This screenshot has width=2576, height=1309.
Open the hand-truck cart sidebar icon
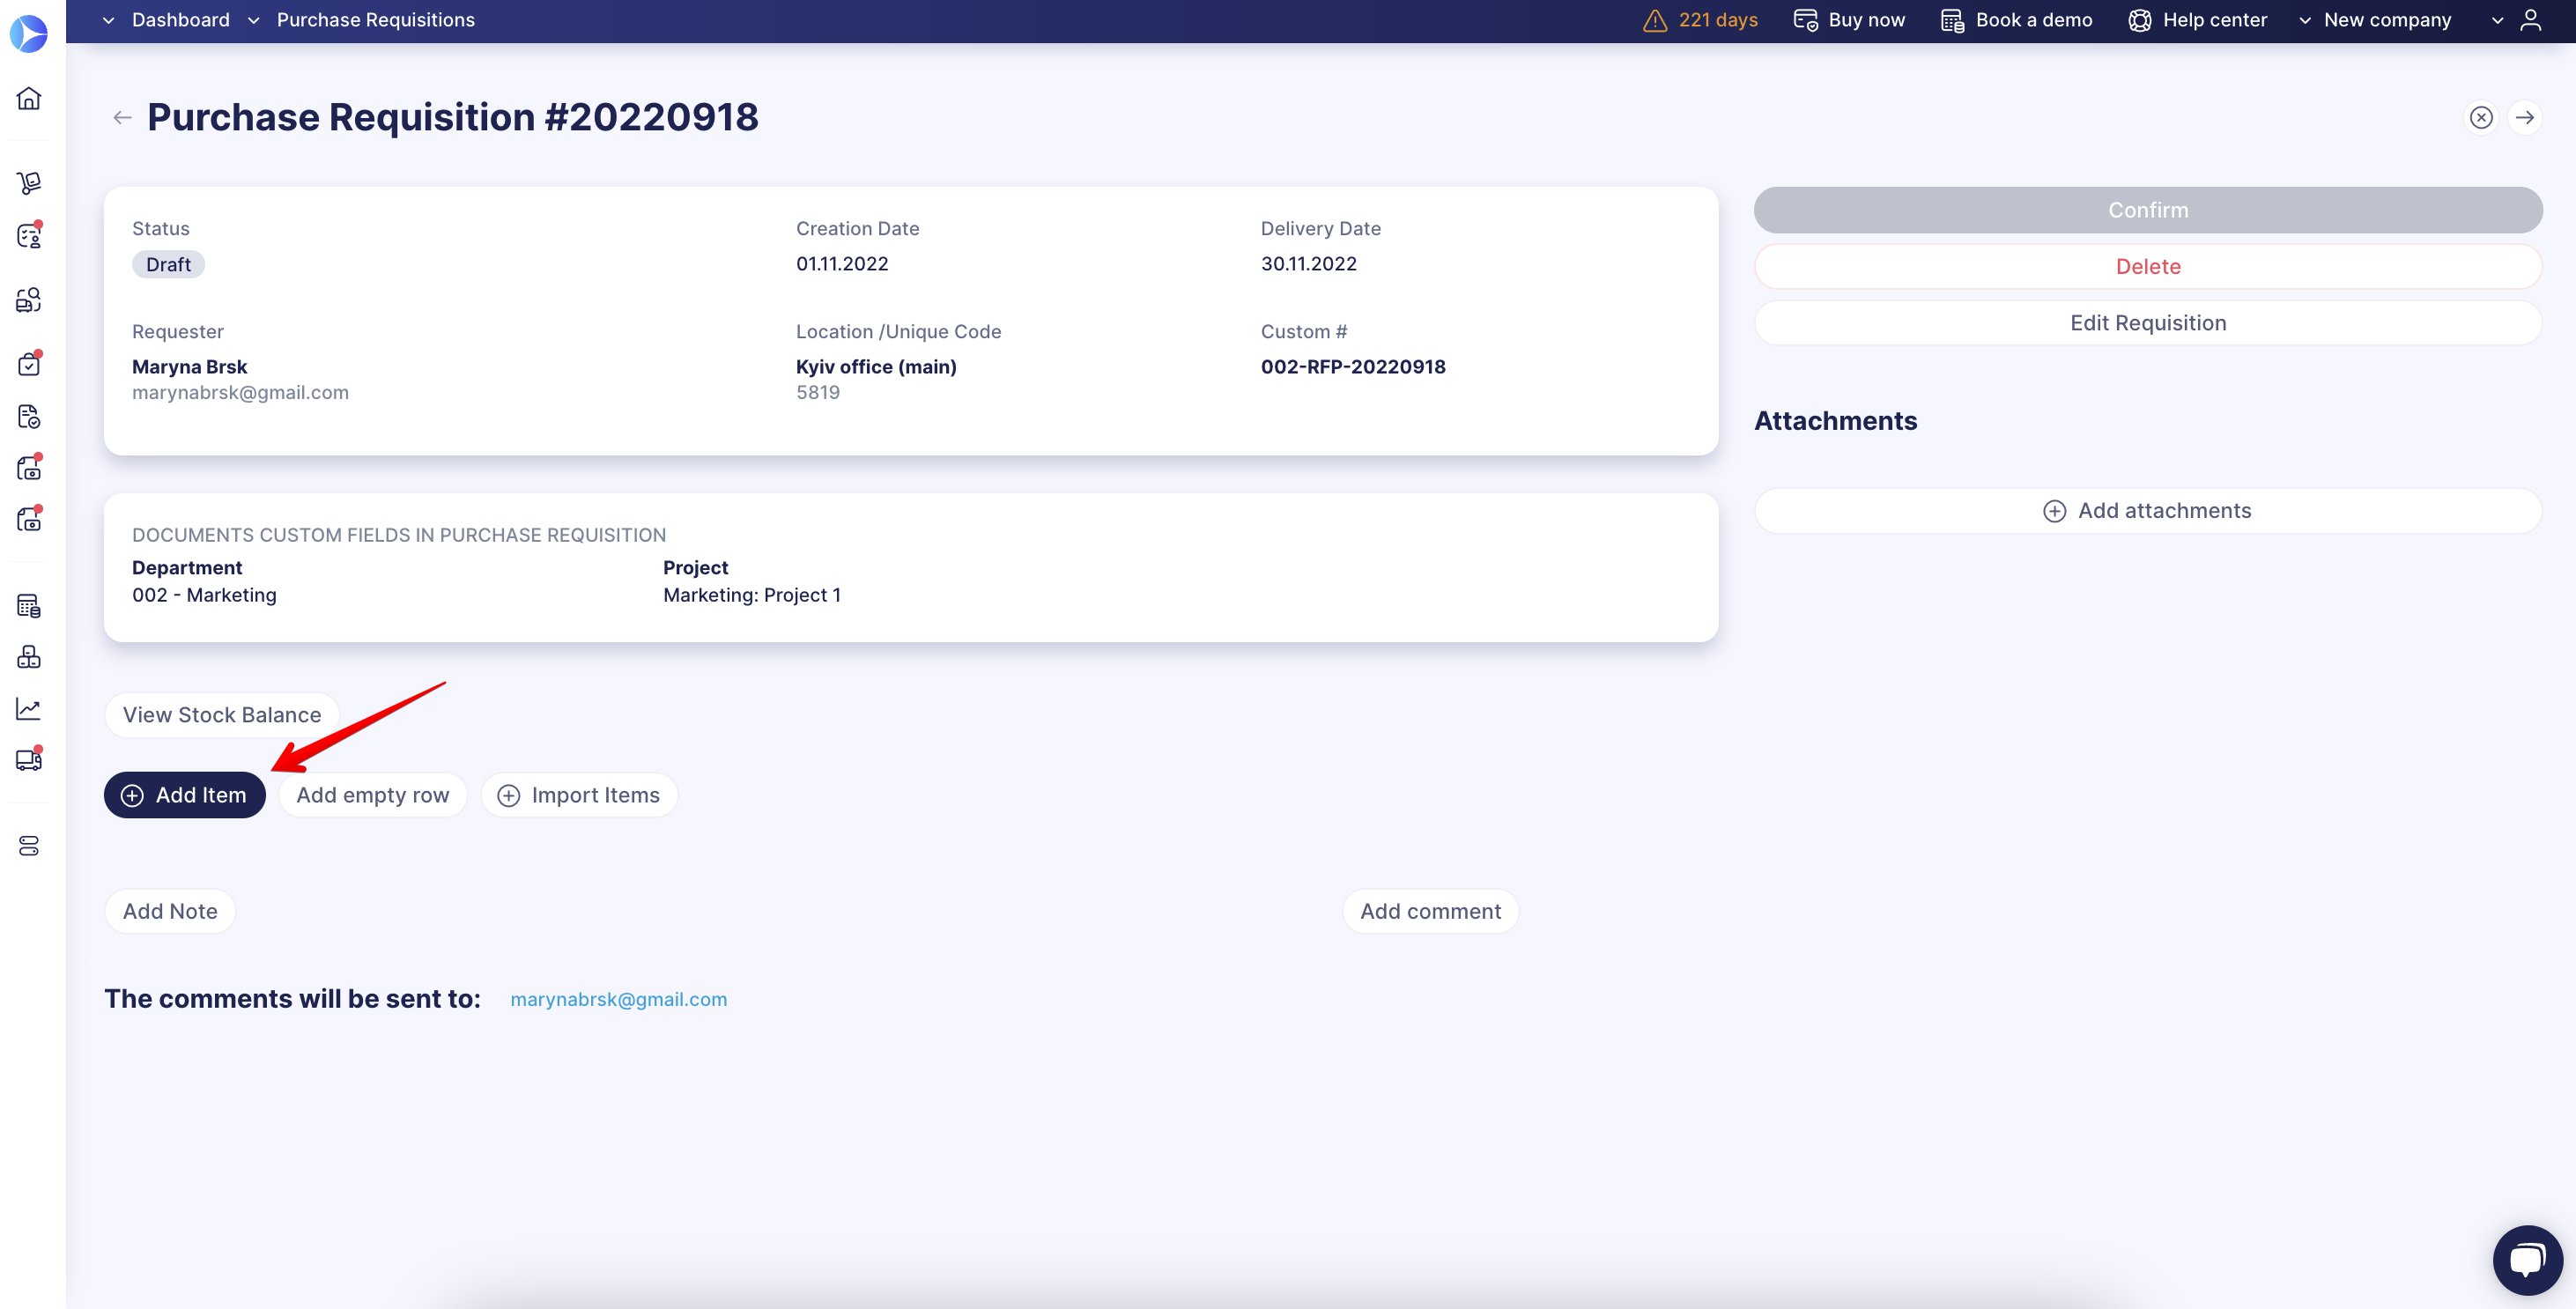click(x=29, y=183)
